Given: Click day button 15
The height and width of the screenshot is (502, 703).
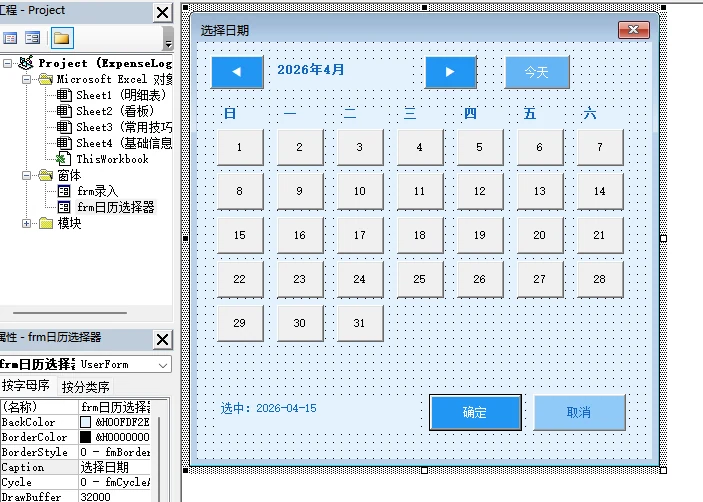Looking at the screenshot, I should [240, 235].
